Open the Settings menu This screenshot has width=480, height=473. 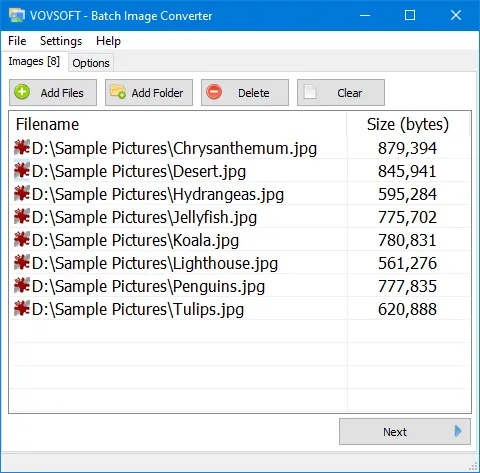coord(61,41)
